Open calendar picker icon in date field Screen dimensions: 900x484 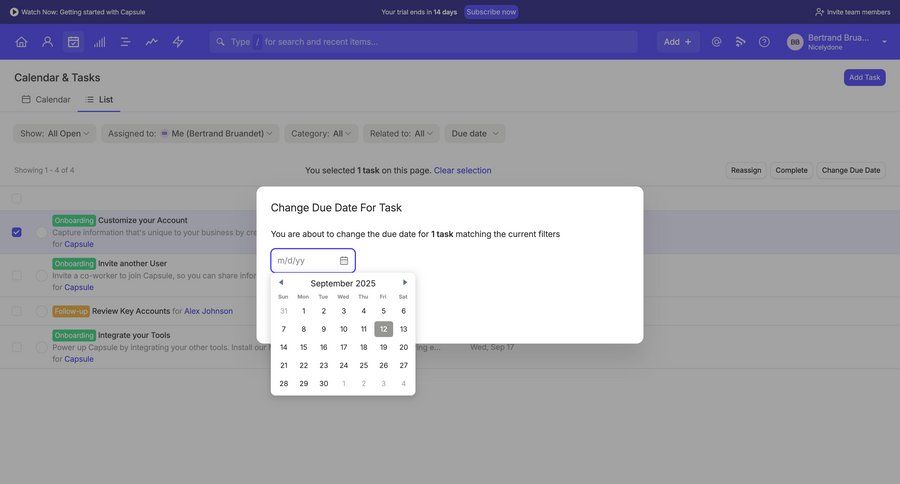click(344, 261)
